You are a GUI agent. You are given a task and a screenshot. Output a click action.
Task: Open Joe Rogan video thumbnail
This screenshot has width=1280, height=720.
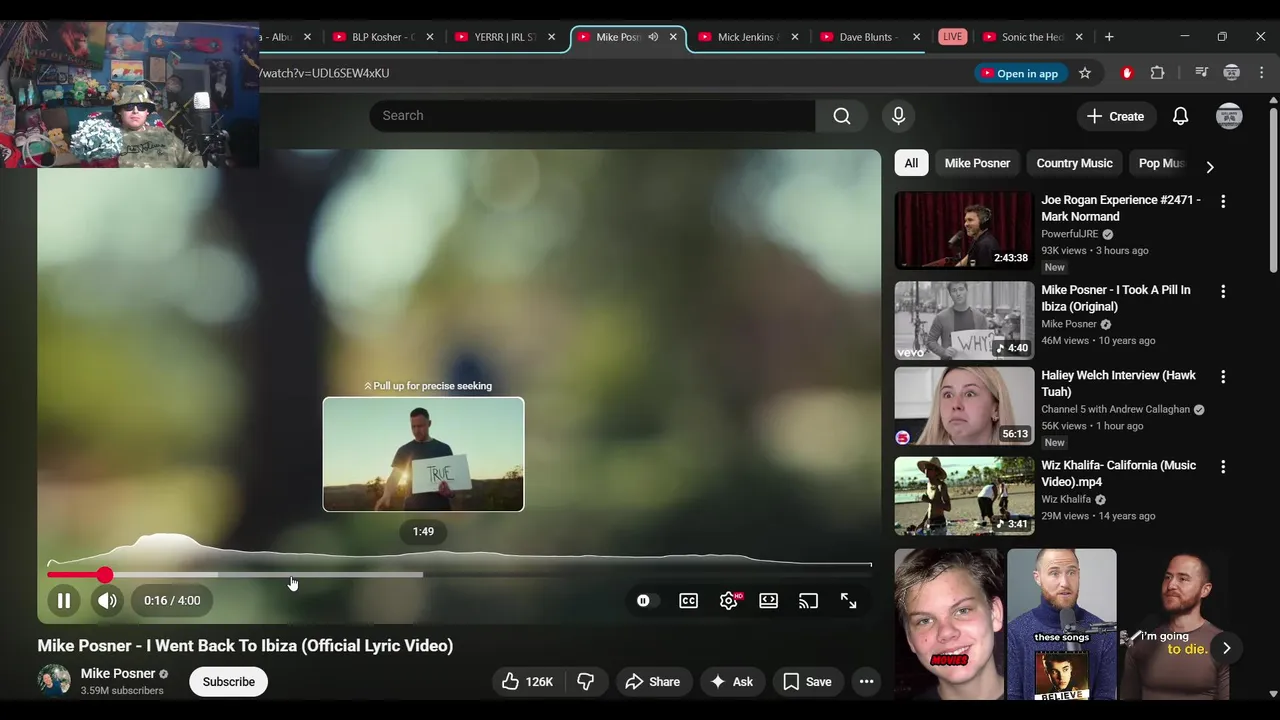[x=964, y=230]
